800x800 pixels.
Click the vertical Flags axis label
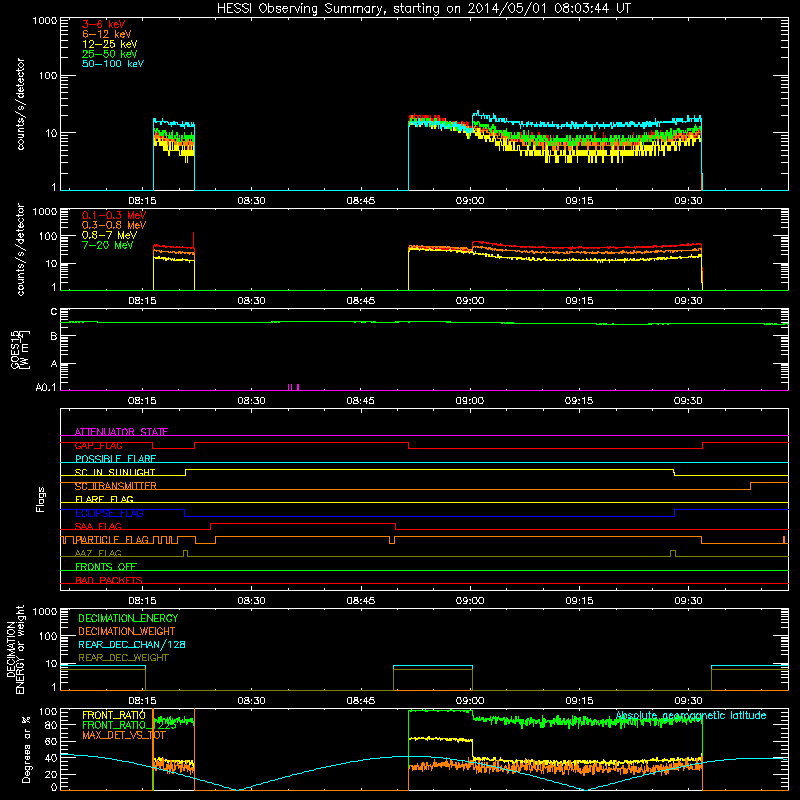[41, 499]
